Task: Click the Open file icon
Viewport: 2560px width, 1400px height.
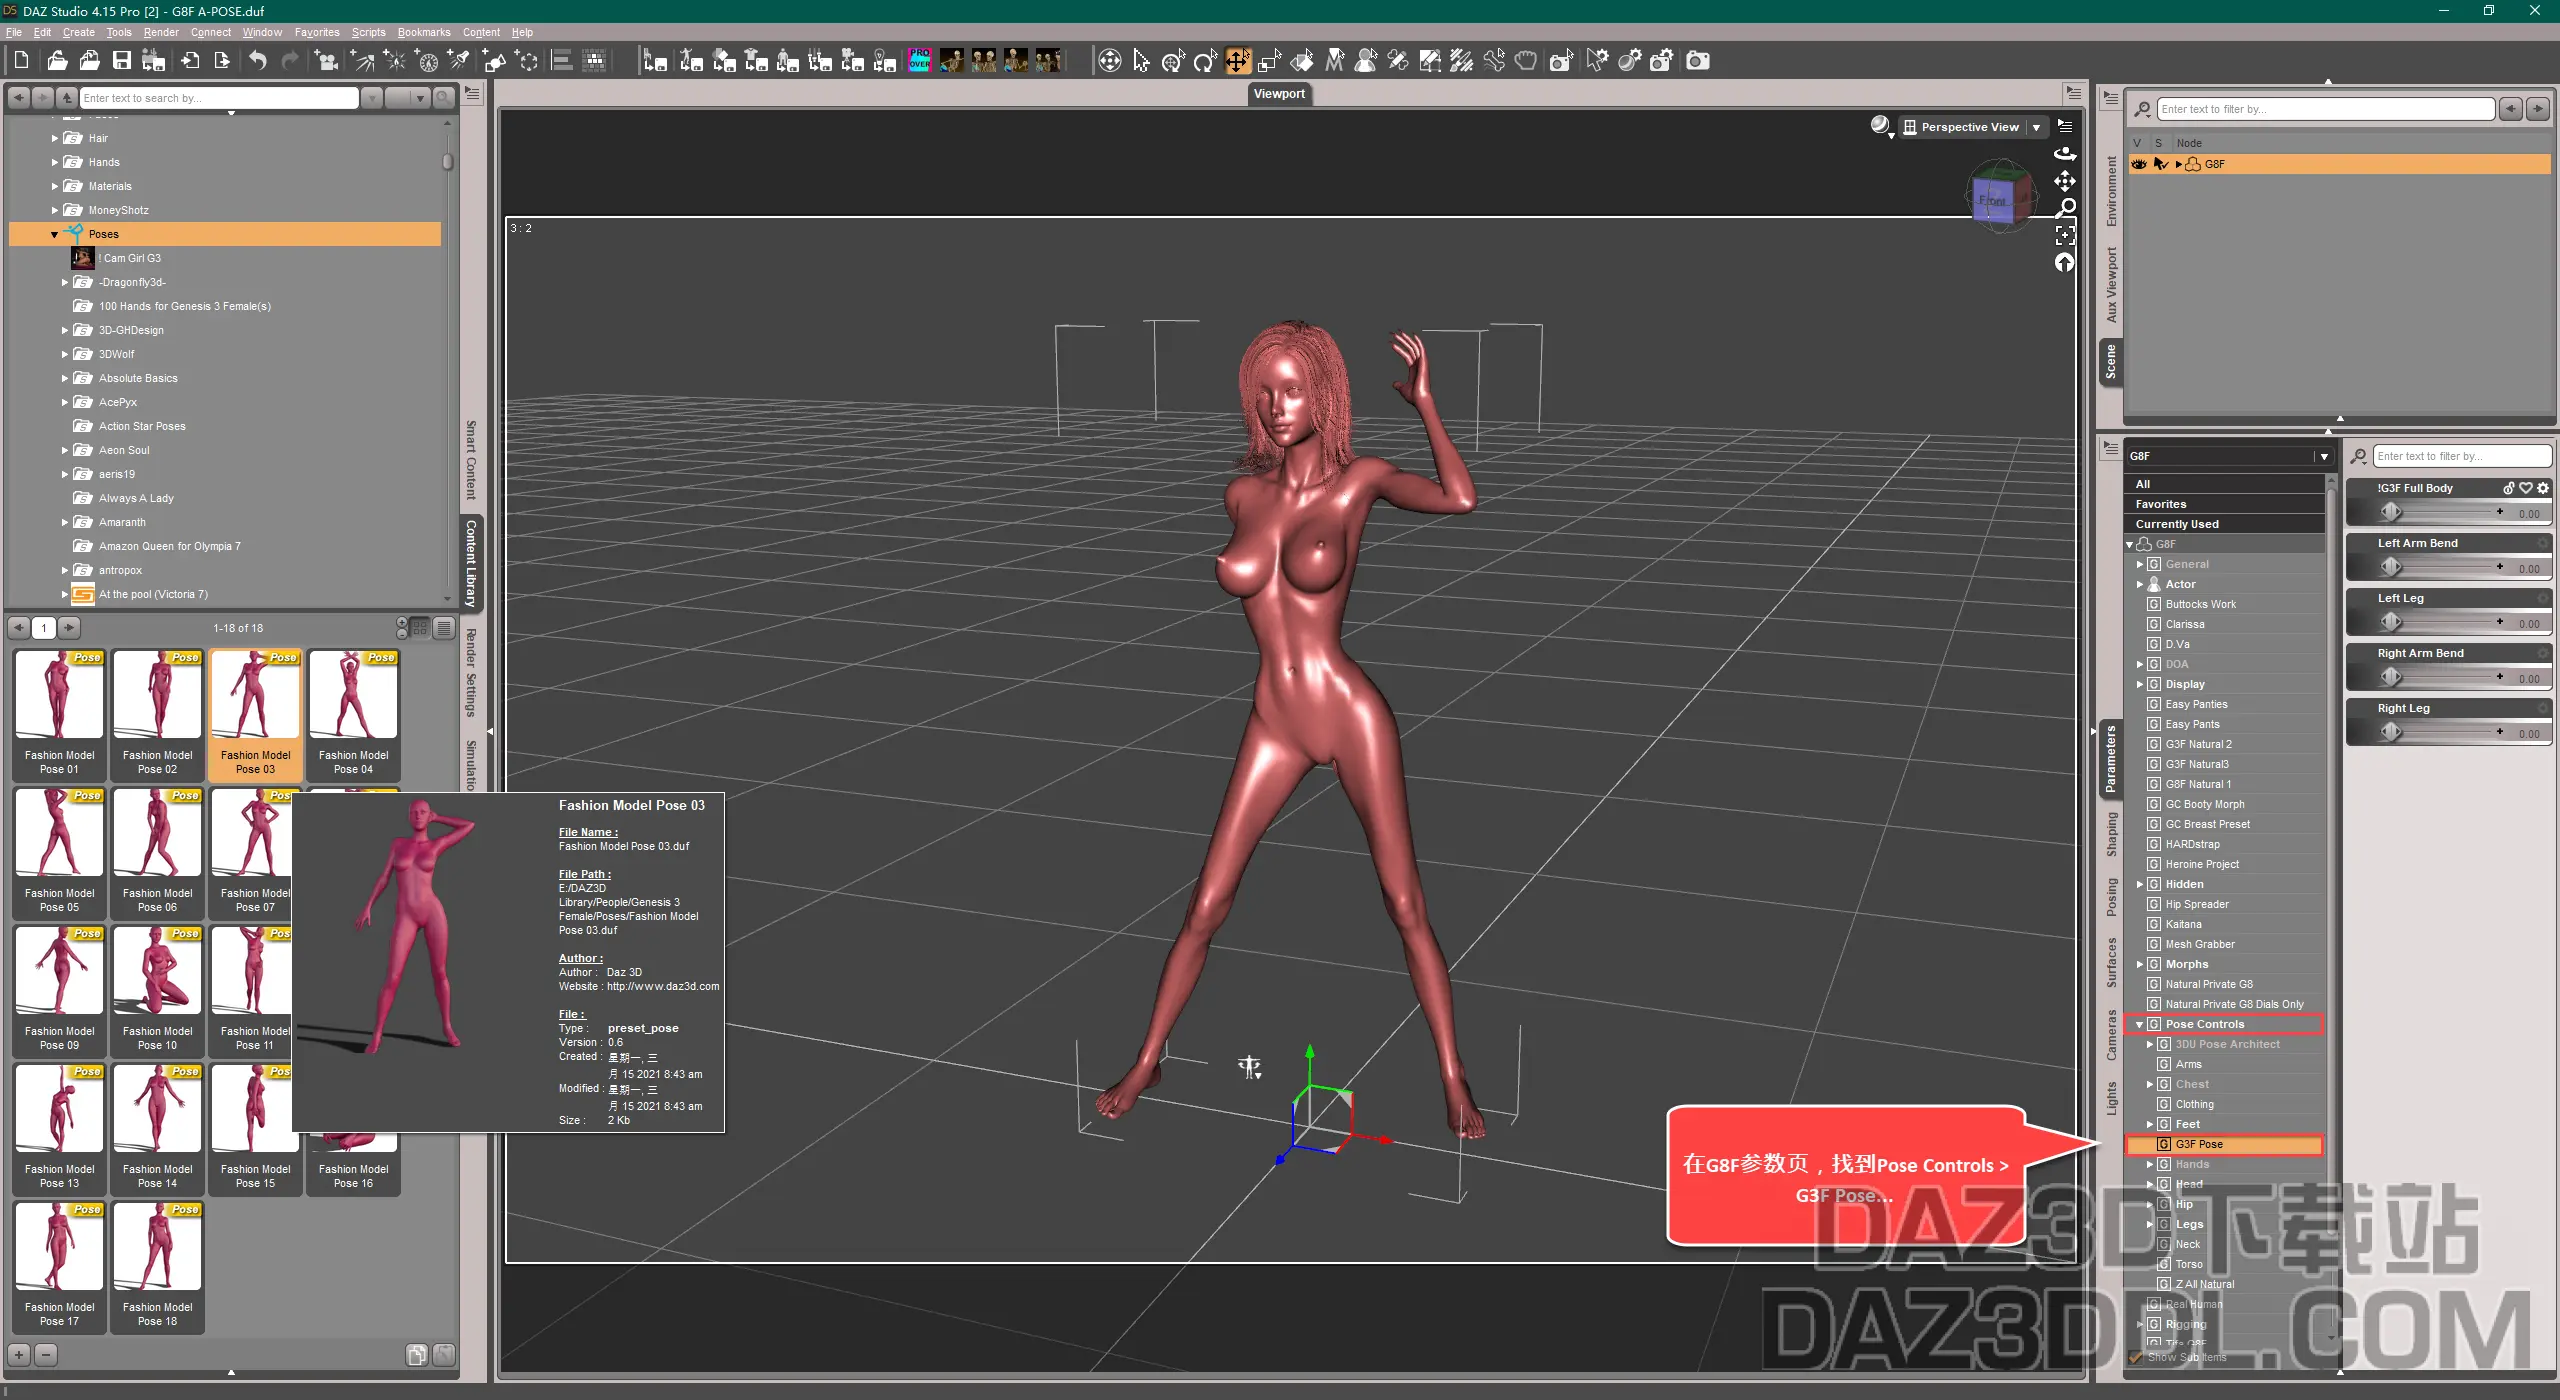Action: (57, 61)
